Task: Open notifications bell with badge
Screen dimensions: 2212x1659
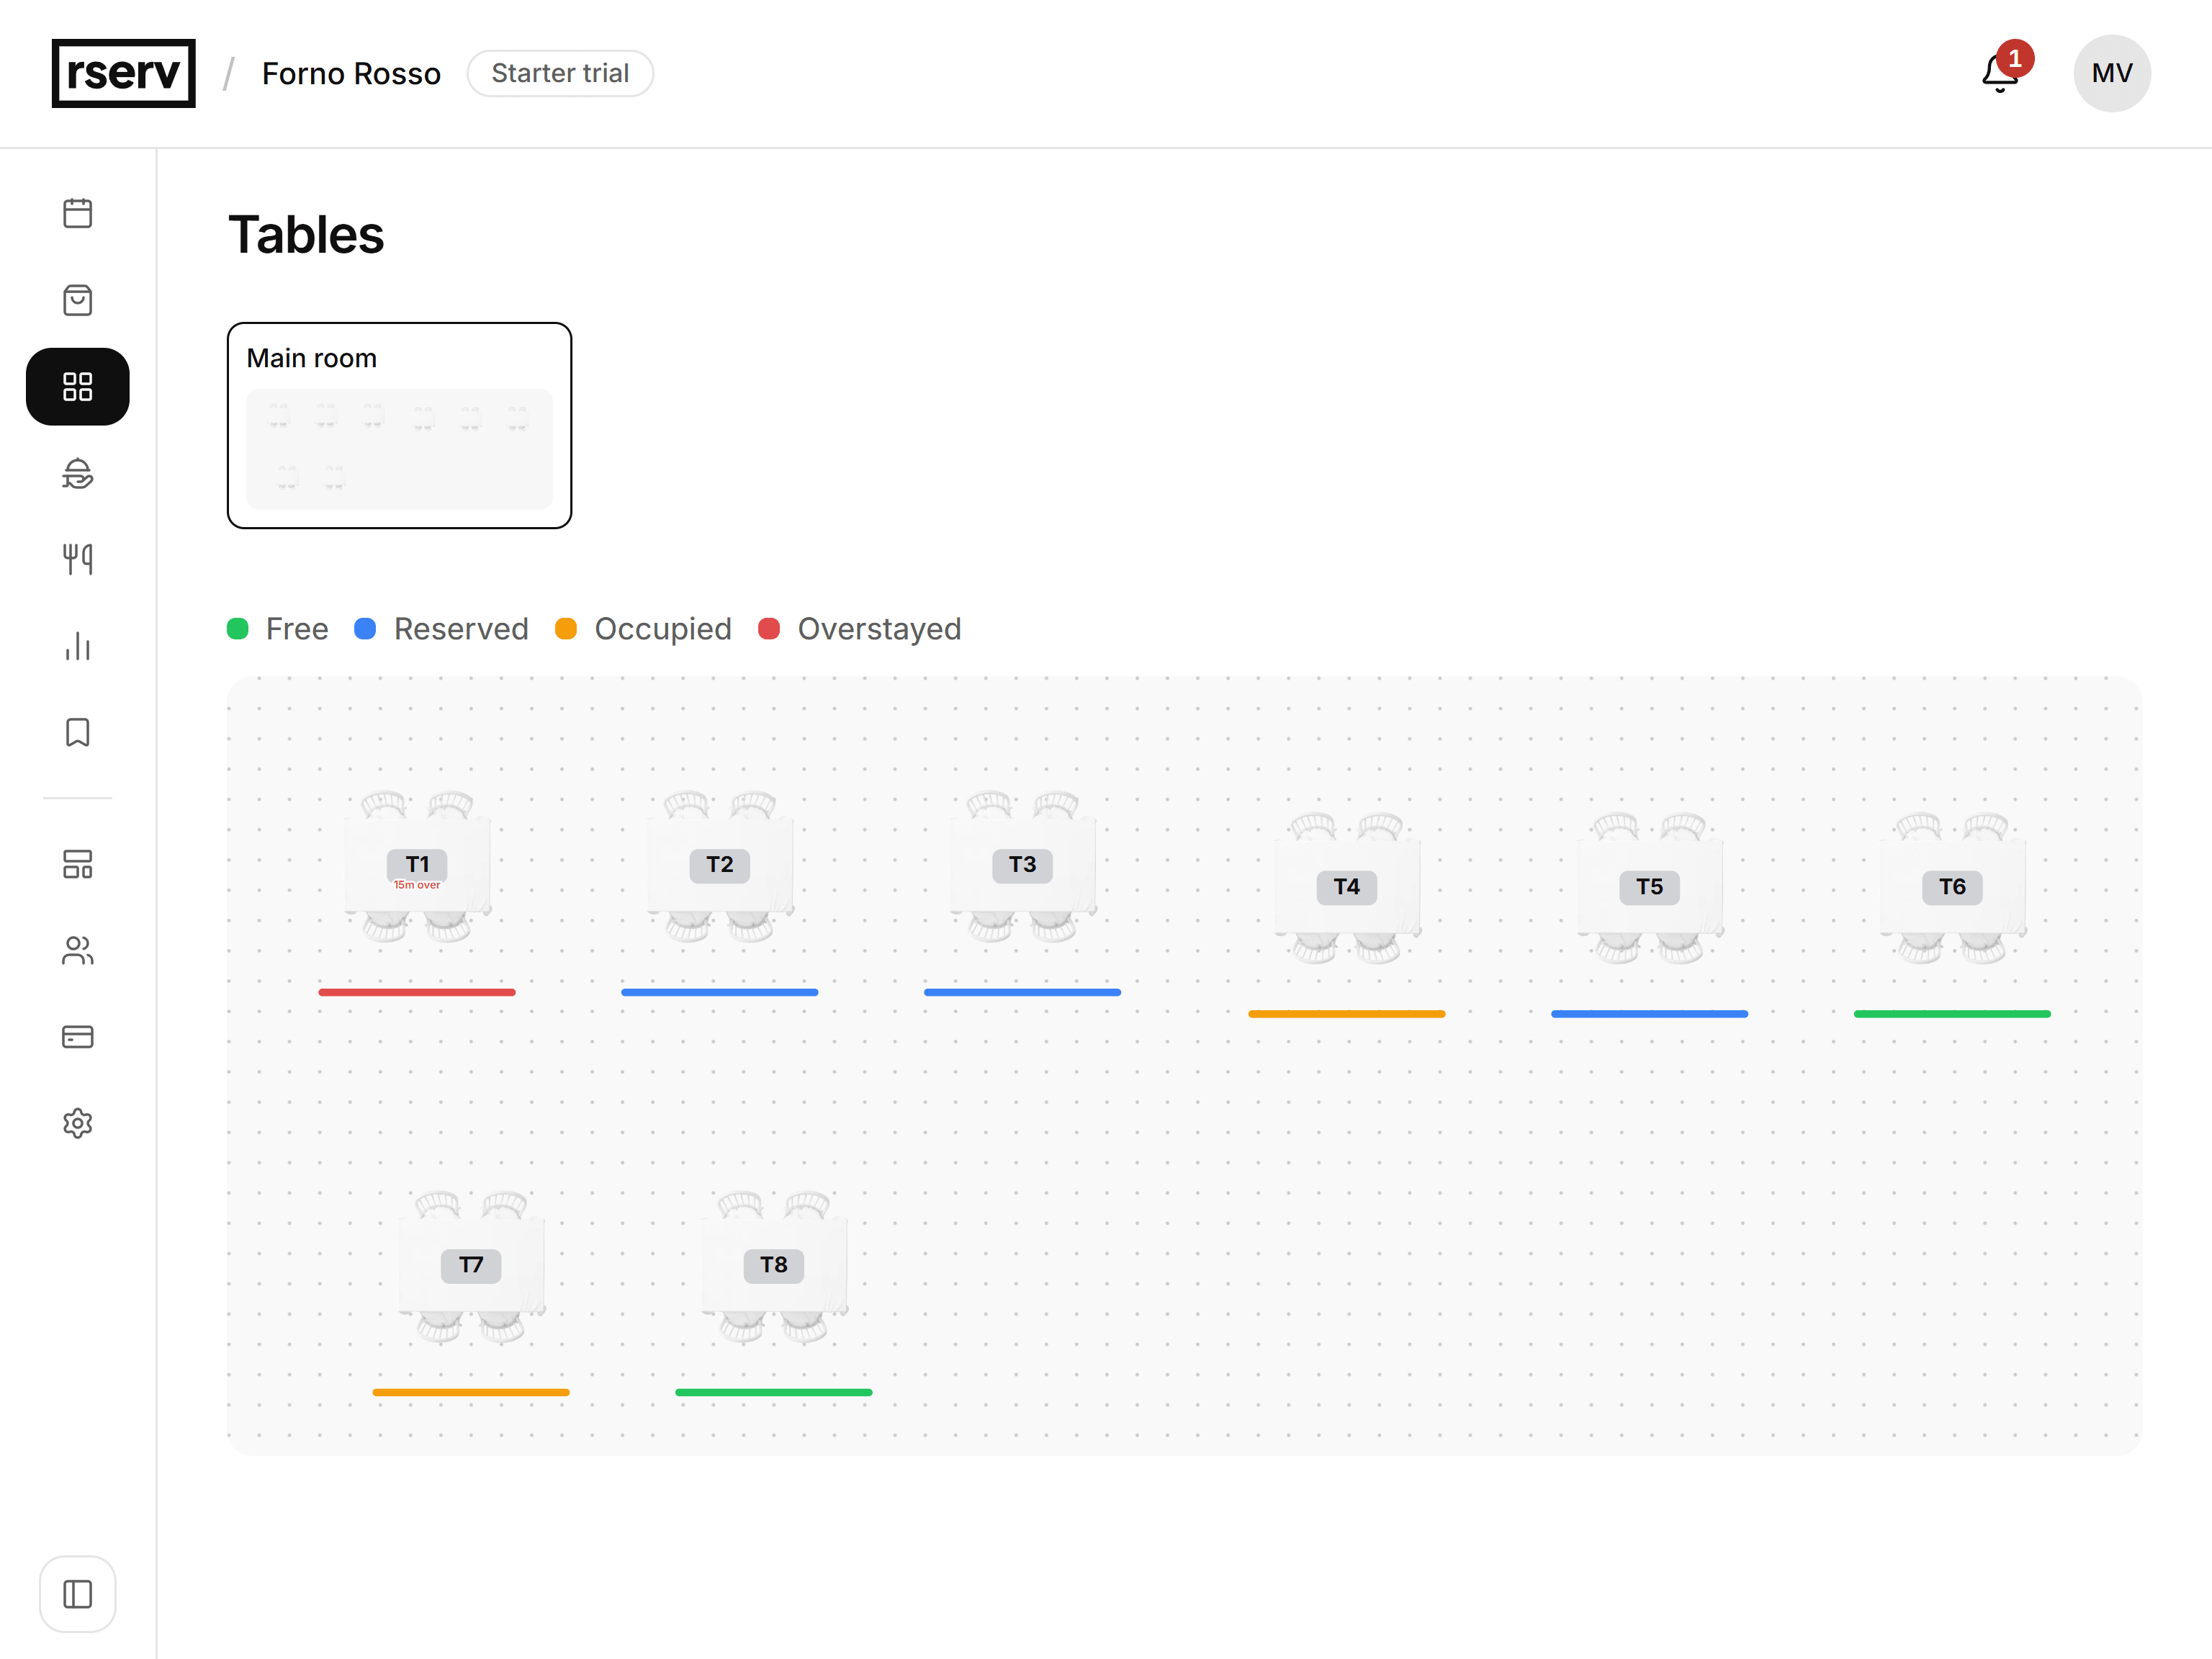Action: (x=2002, y=72)
